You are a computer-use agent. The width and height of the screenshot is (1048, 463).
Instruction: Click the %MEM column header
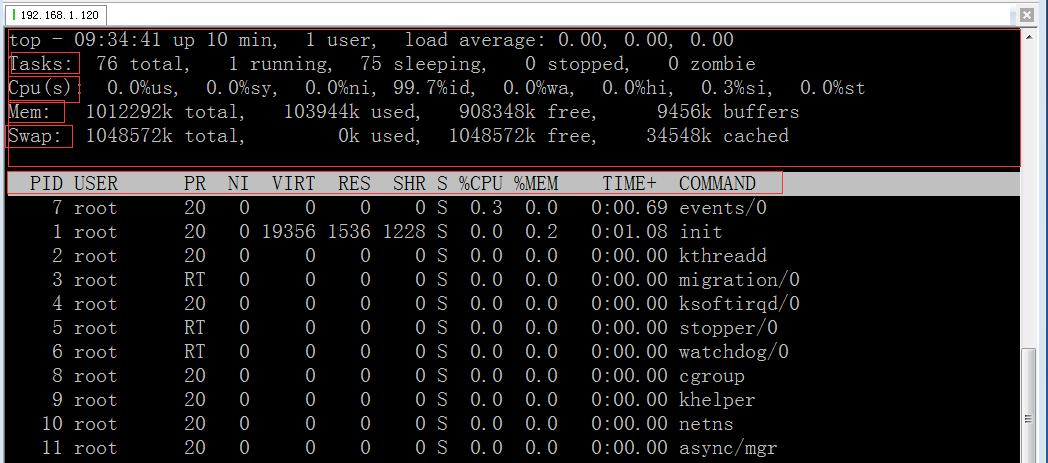tap(536, 184)
